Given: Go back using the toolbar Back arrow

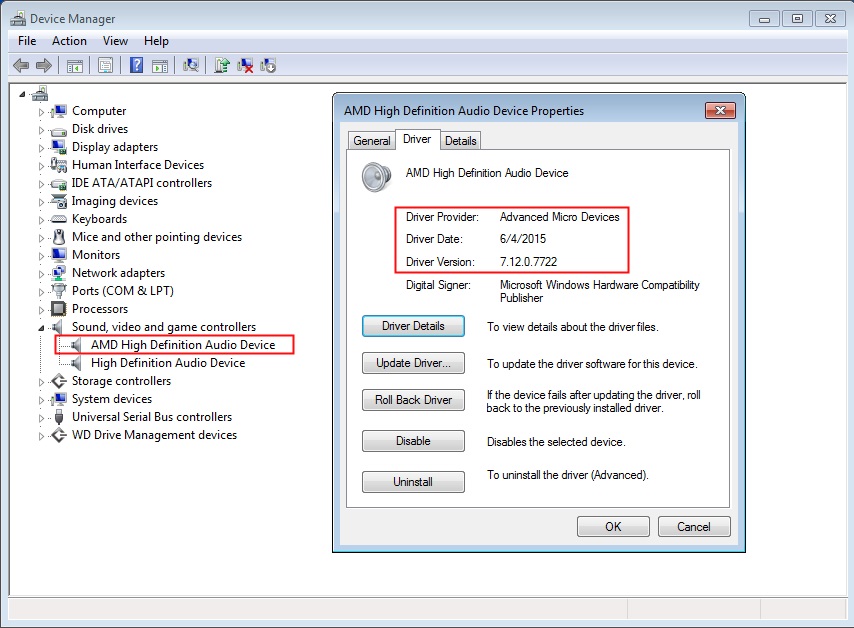Looking at the screenshot, I should click(21, 66).
